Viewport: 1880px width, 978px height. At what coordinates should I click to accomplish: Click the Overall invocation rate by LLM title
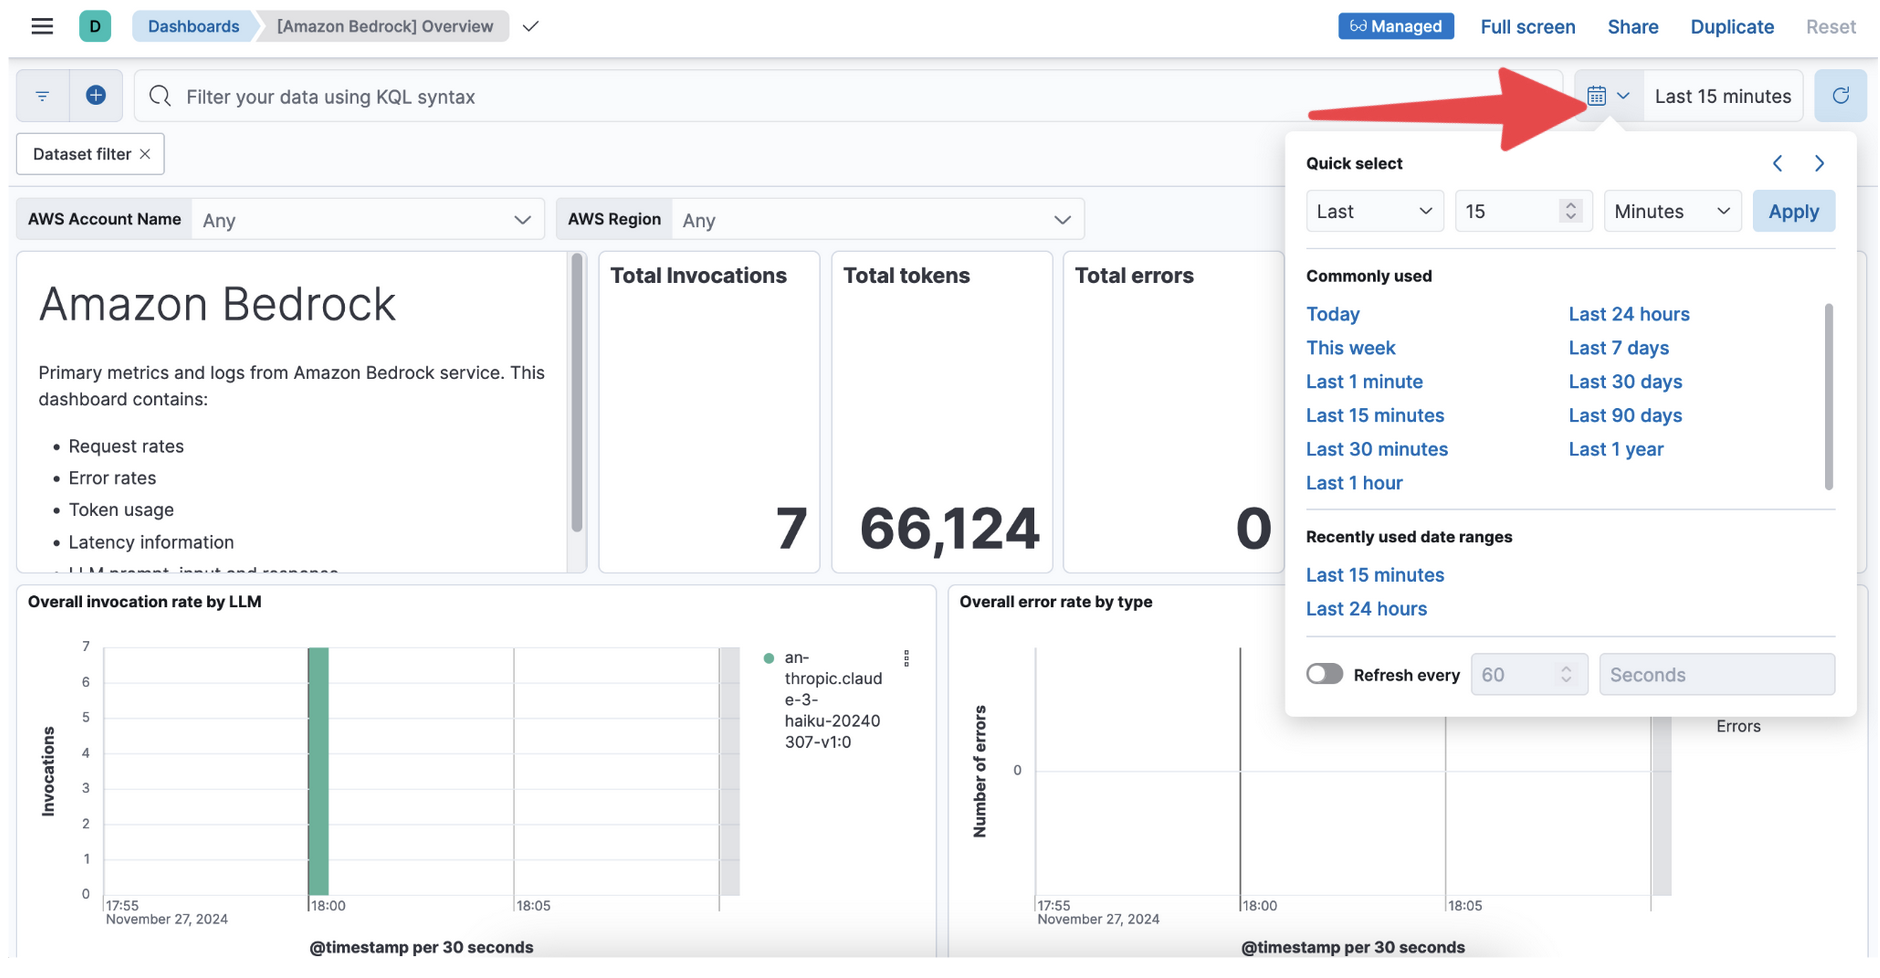[145, 602]
